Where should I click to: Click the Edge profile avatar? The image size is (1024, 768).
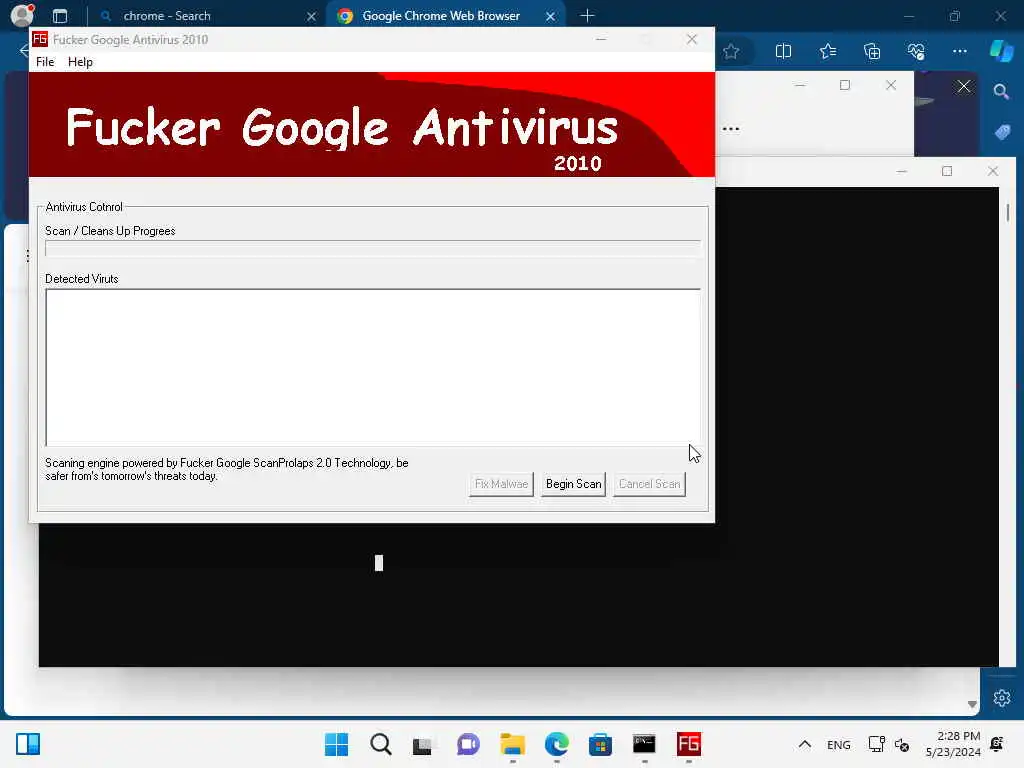pyautogui.click(x=22, y=14)
